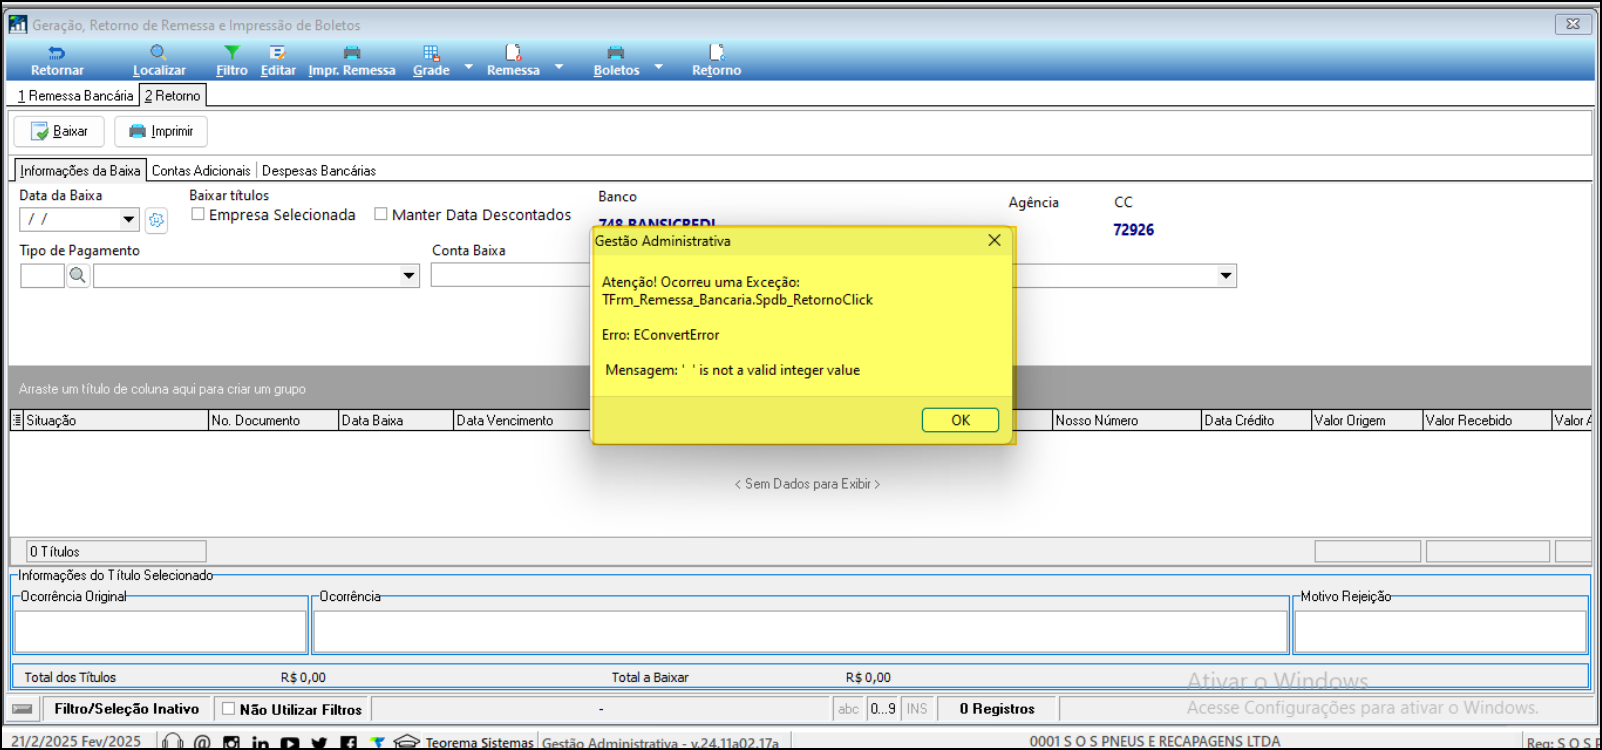Image resolution: width=1602 pixels, height=750 pixels.
Task: Toggle the Manter Data Descontados checkbox
Action: [381, 214]
